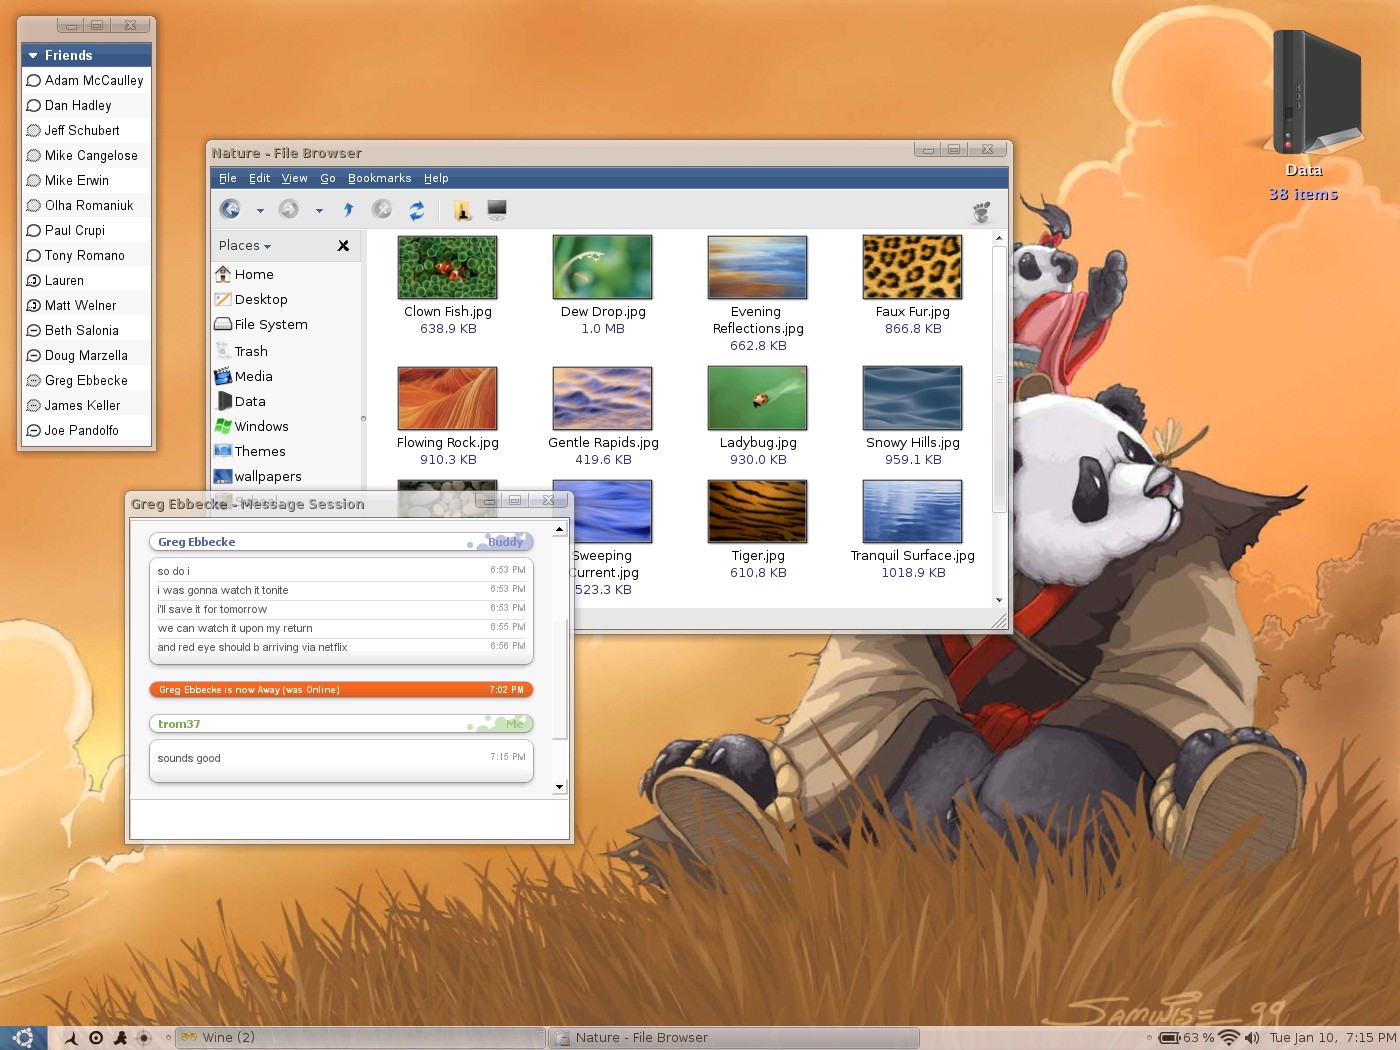
Task: Select the Flowing Rock.jpg thumbnail
Action: click(447, 398)
